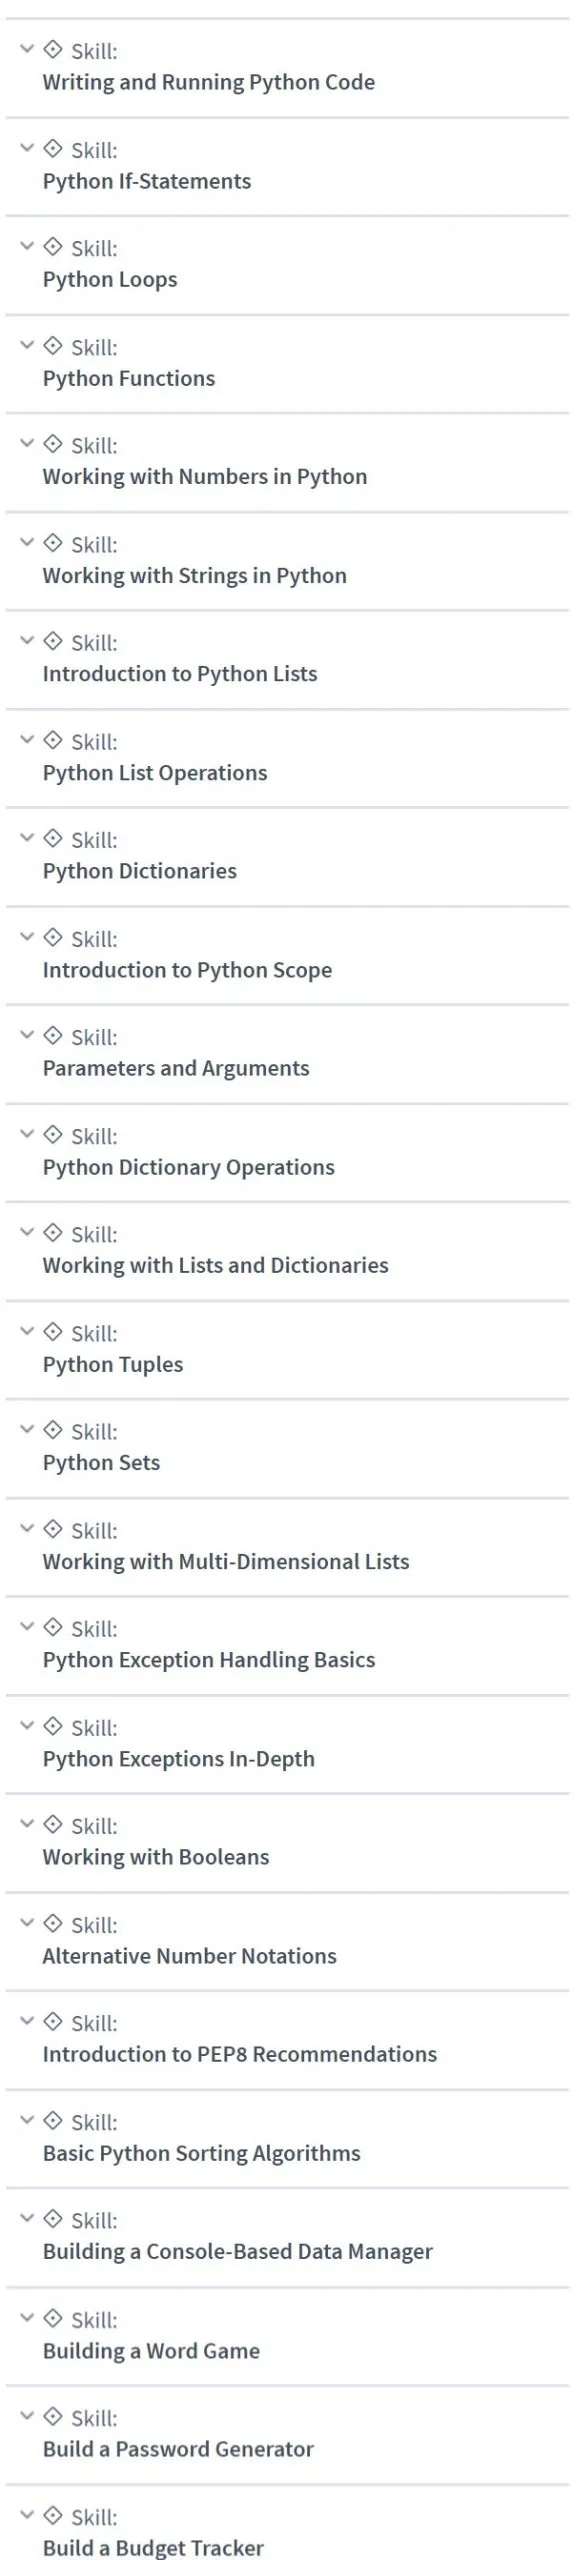Open Working with Strings in Python title

(x=195, y=576)
